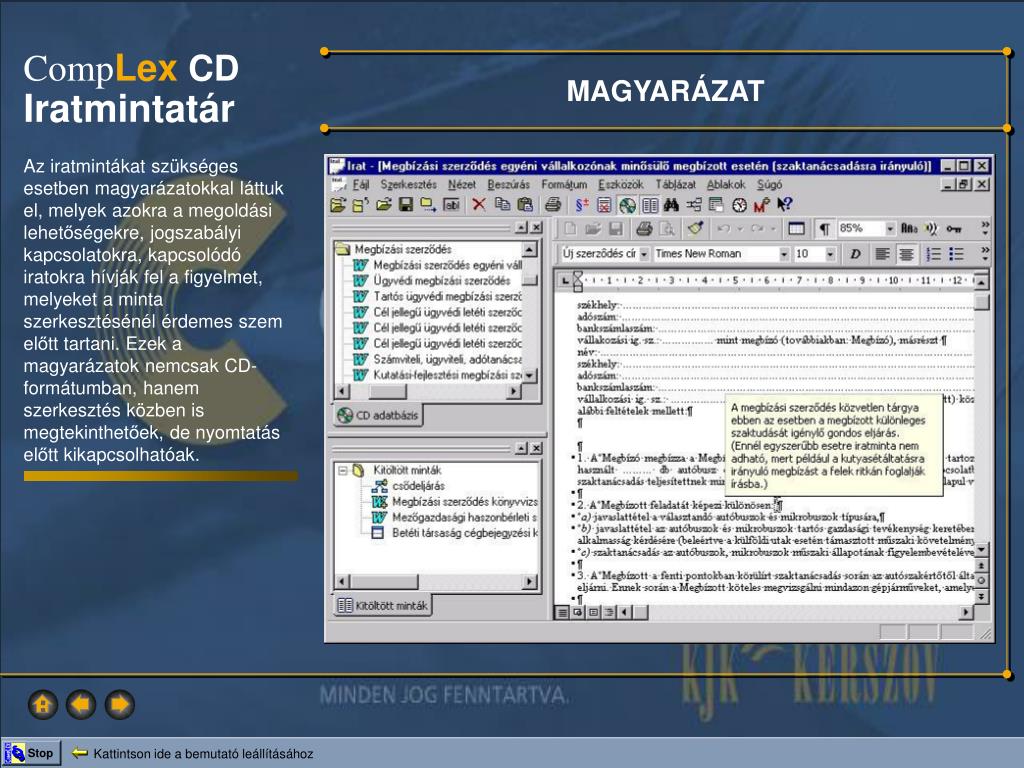Expand more buttons chevron on the standard toolbar
Screen dimensions: 1024x768
click(985, 227)
